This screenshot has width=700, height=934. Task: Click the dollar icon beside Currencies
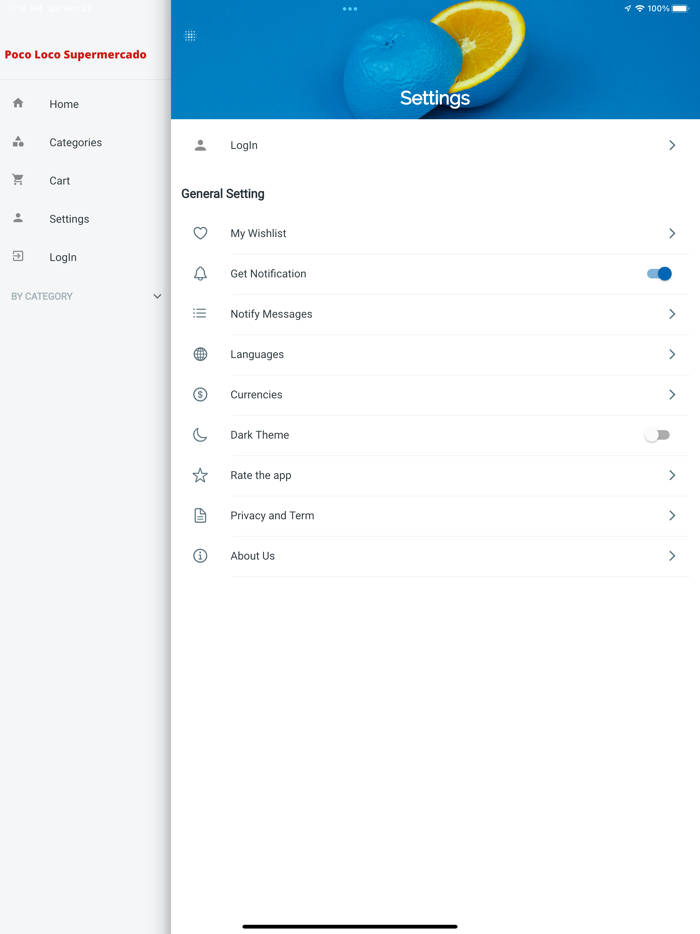click(x=200, y=395)
